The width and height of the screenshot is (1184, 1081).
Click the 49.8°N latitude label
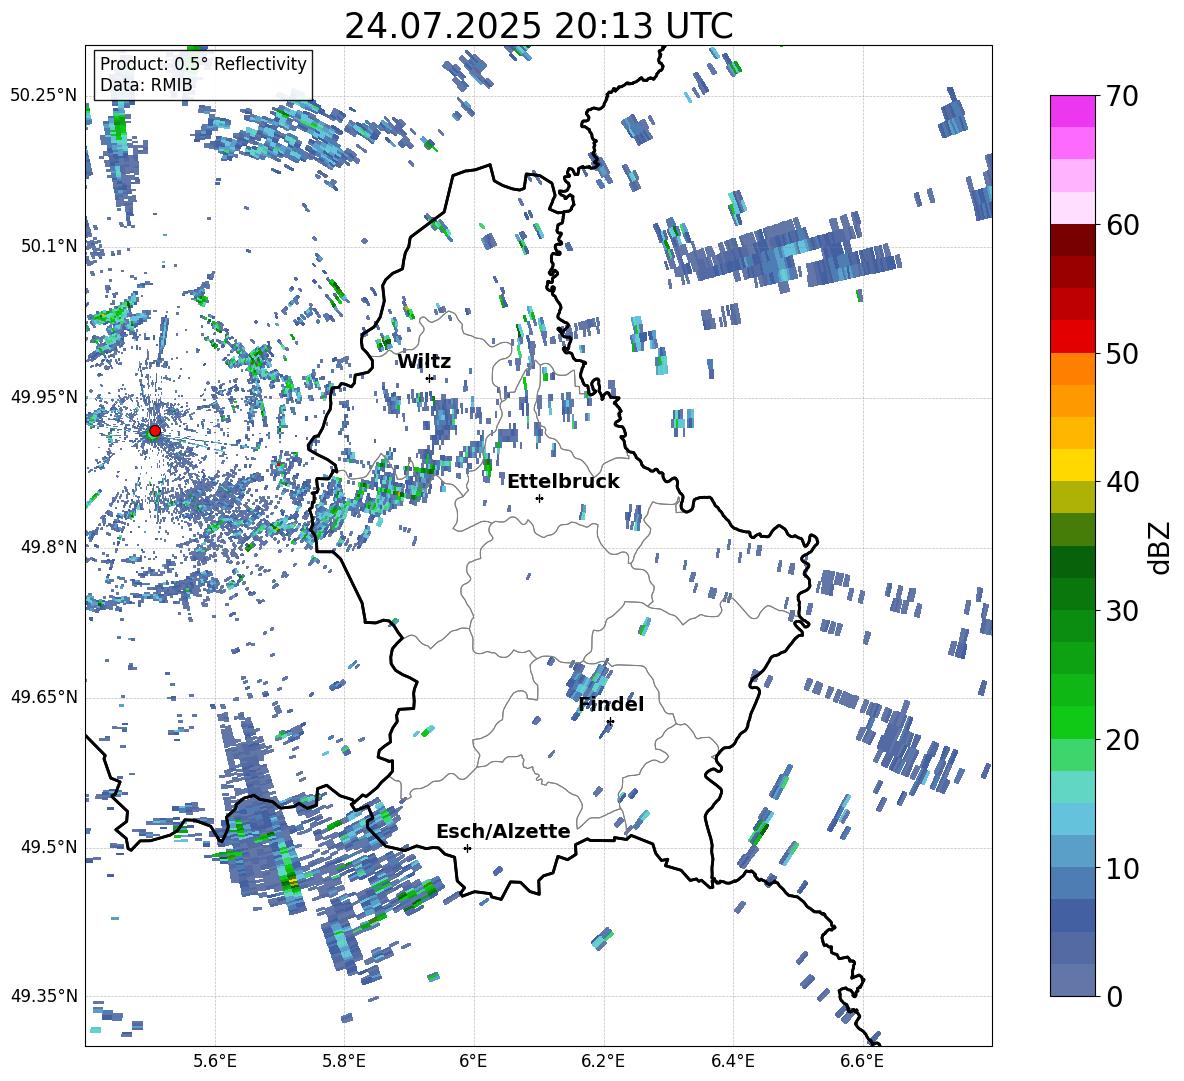48,547
